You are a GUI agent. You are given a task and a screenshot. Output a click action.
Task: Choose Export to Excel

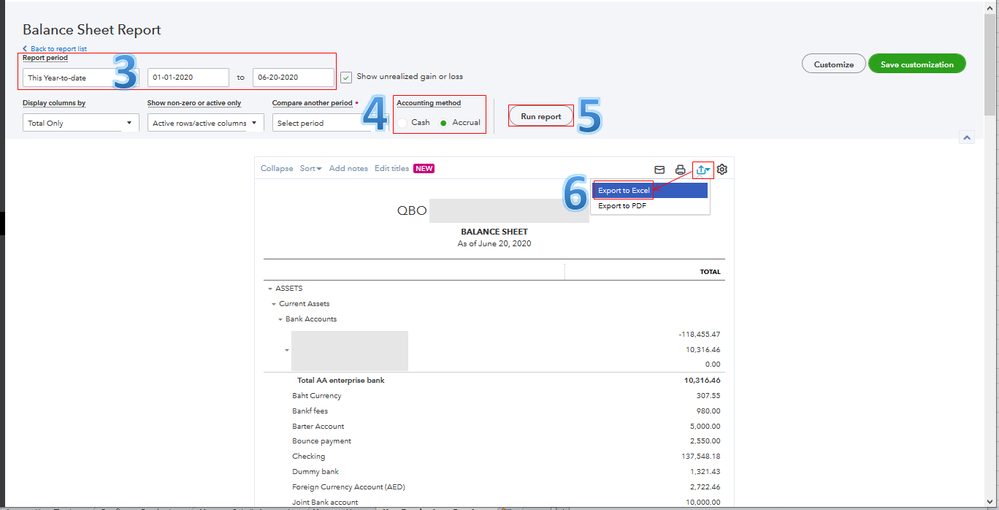click(650, 190)
